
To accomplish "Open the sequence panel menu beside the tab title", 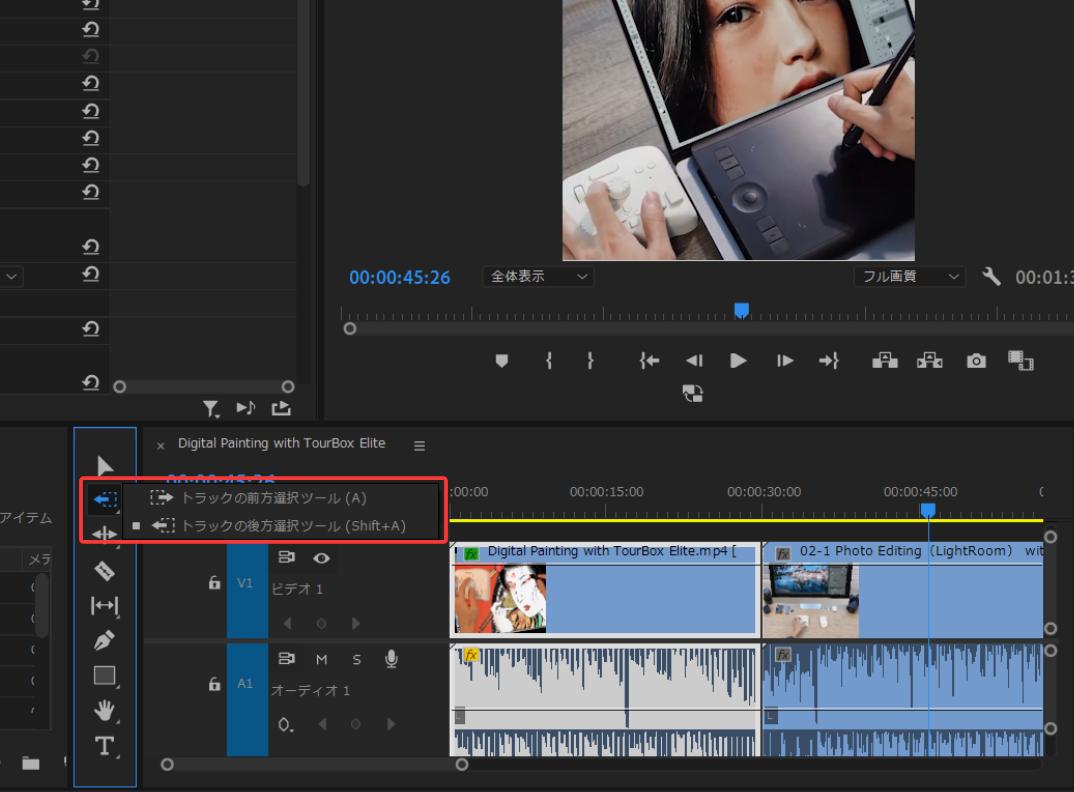I will pyautogui.click(x=419, y=446).
